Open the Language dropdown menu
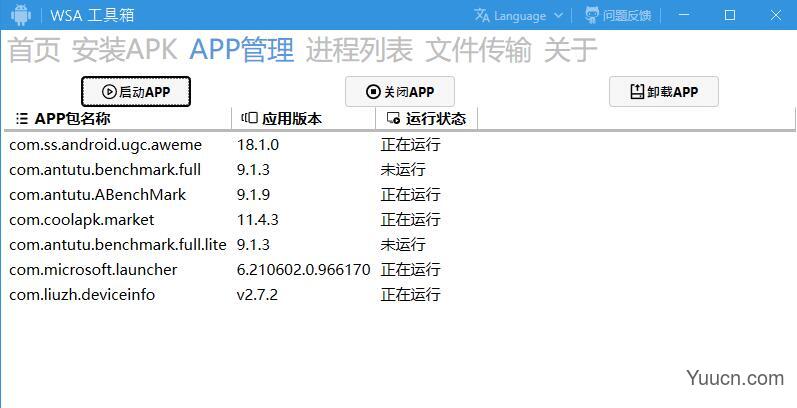This screenshot has height=408, width=797. click(519, 15)
